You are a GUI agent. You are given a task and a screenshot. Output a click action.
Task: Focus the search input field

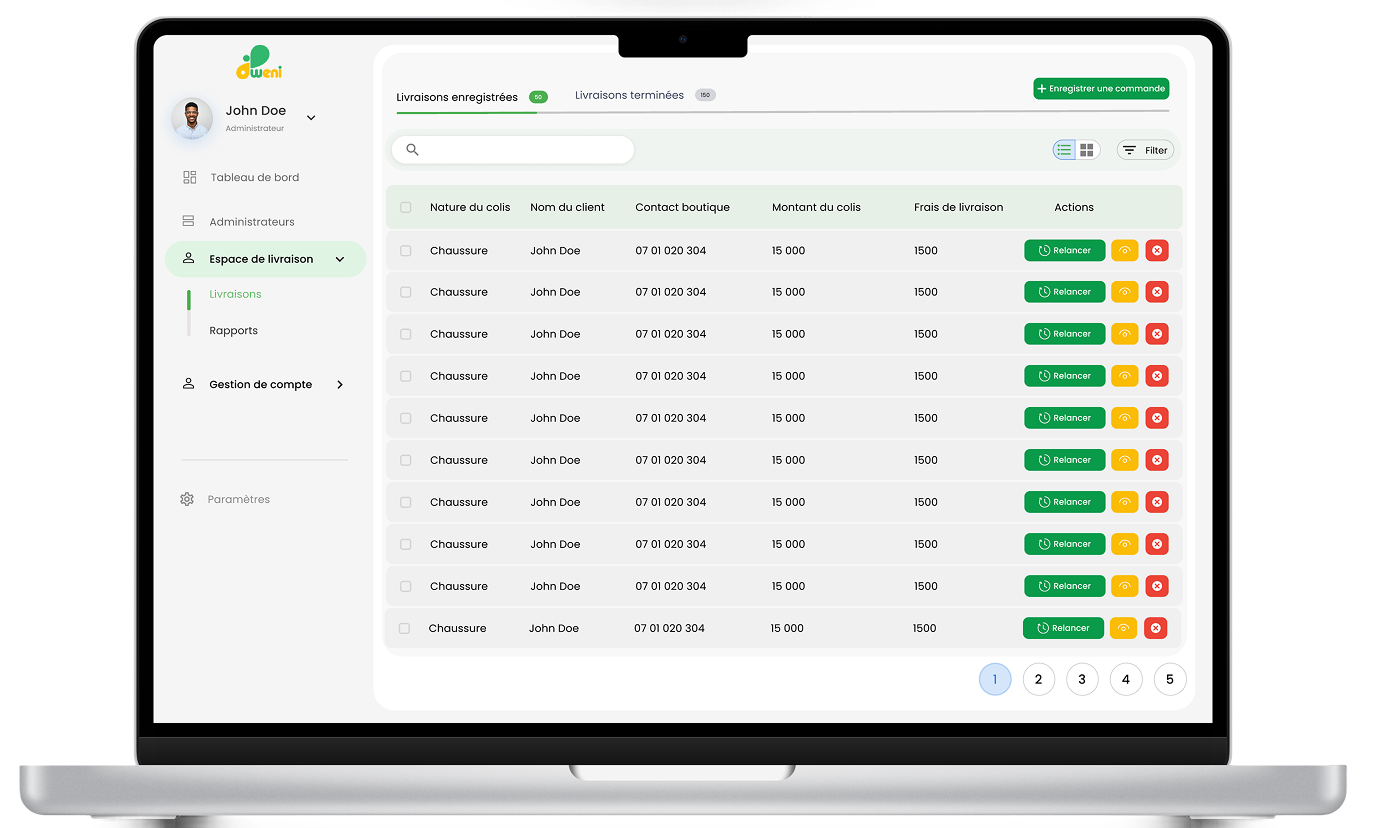(x=513, y=150)
